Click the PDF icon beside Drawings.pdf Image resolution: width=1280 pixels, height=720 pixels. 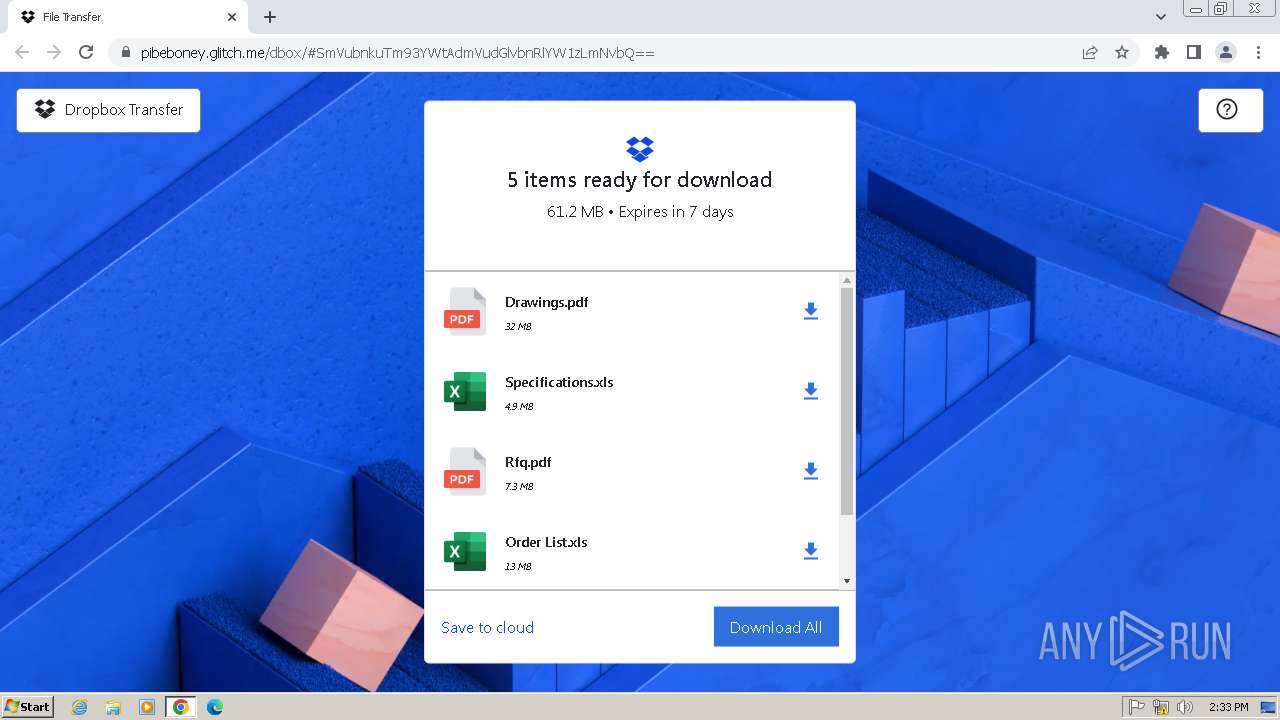coord(465,311)
